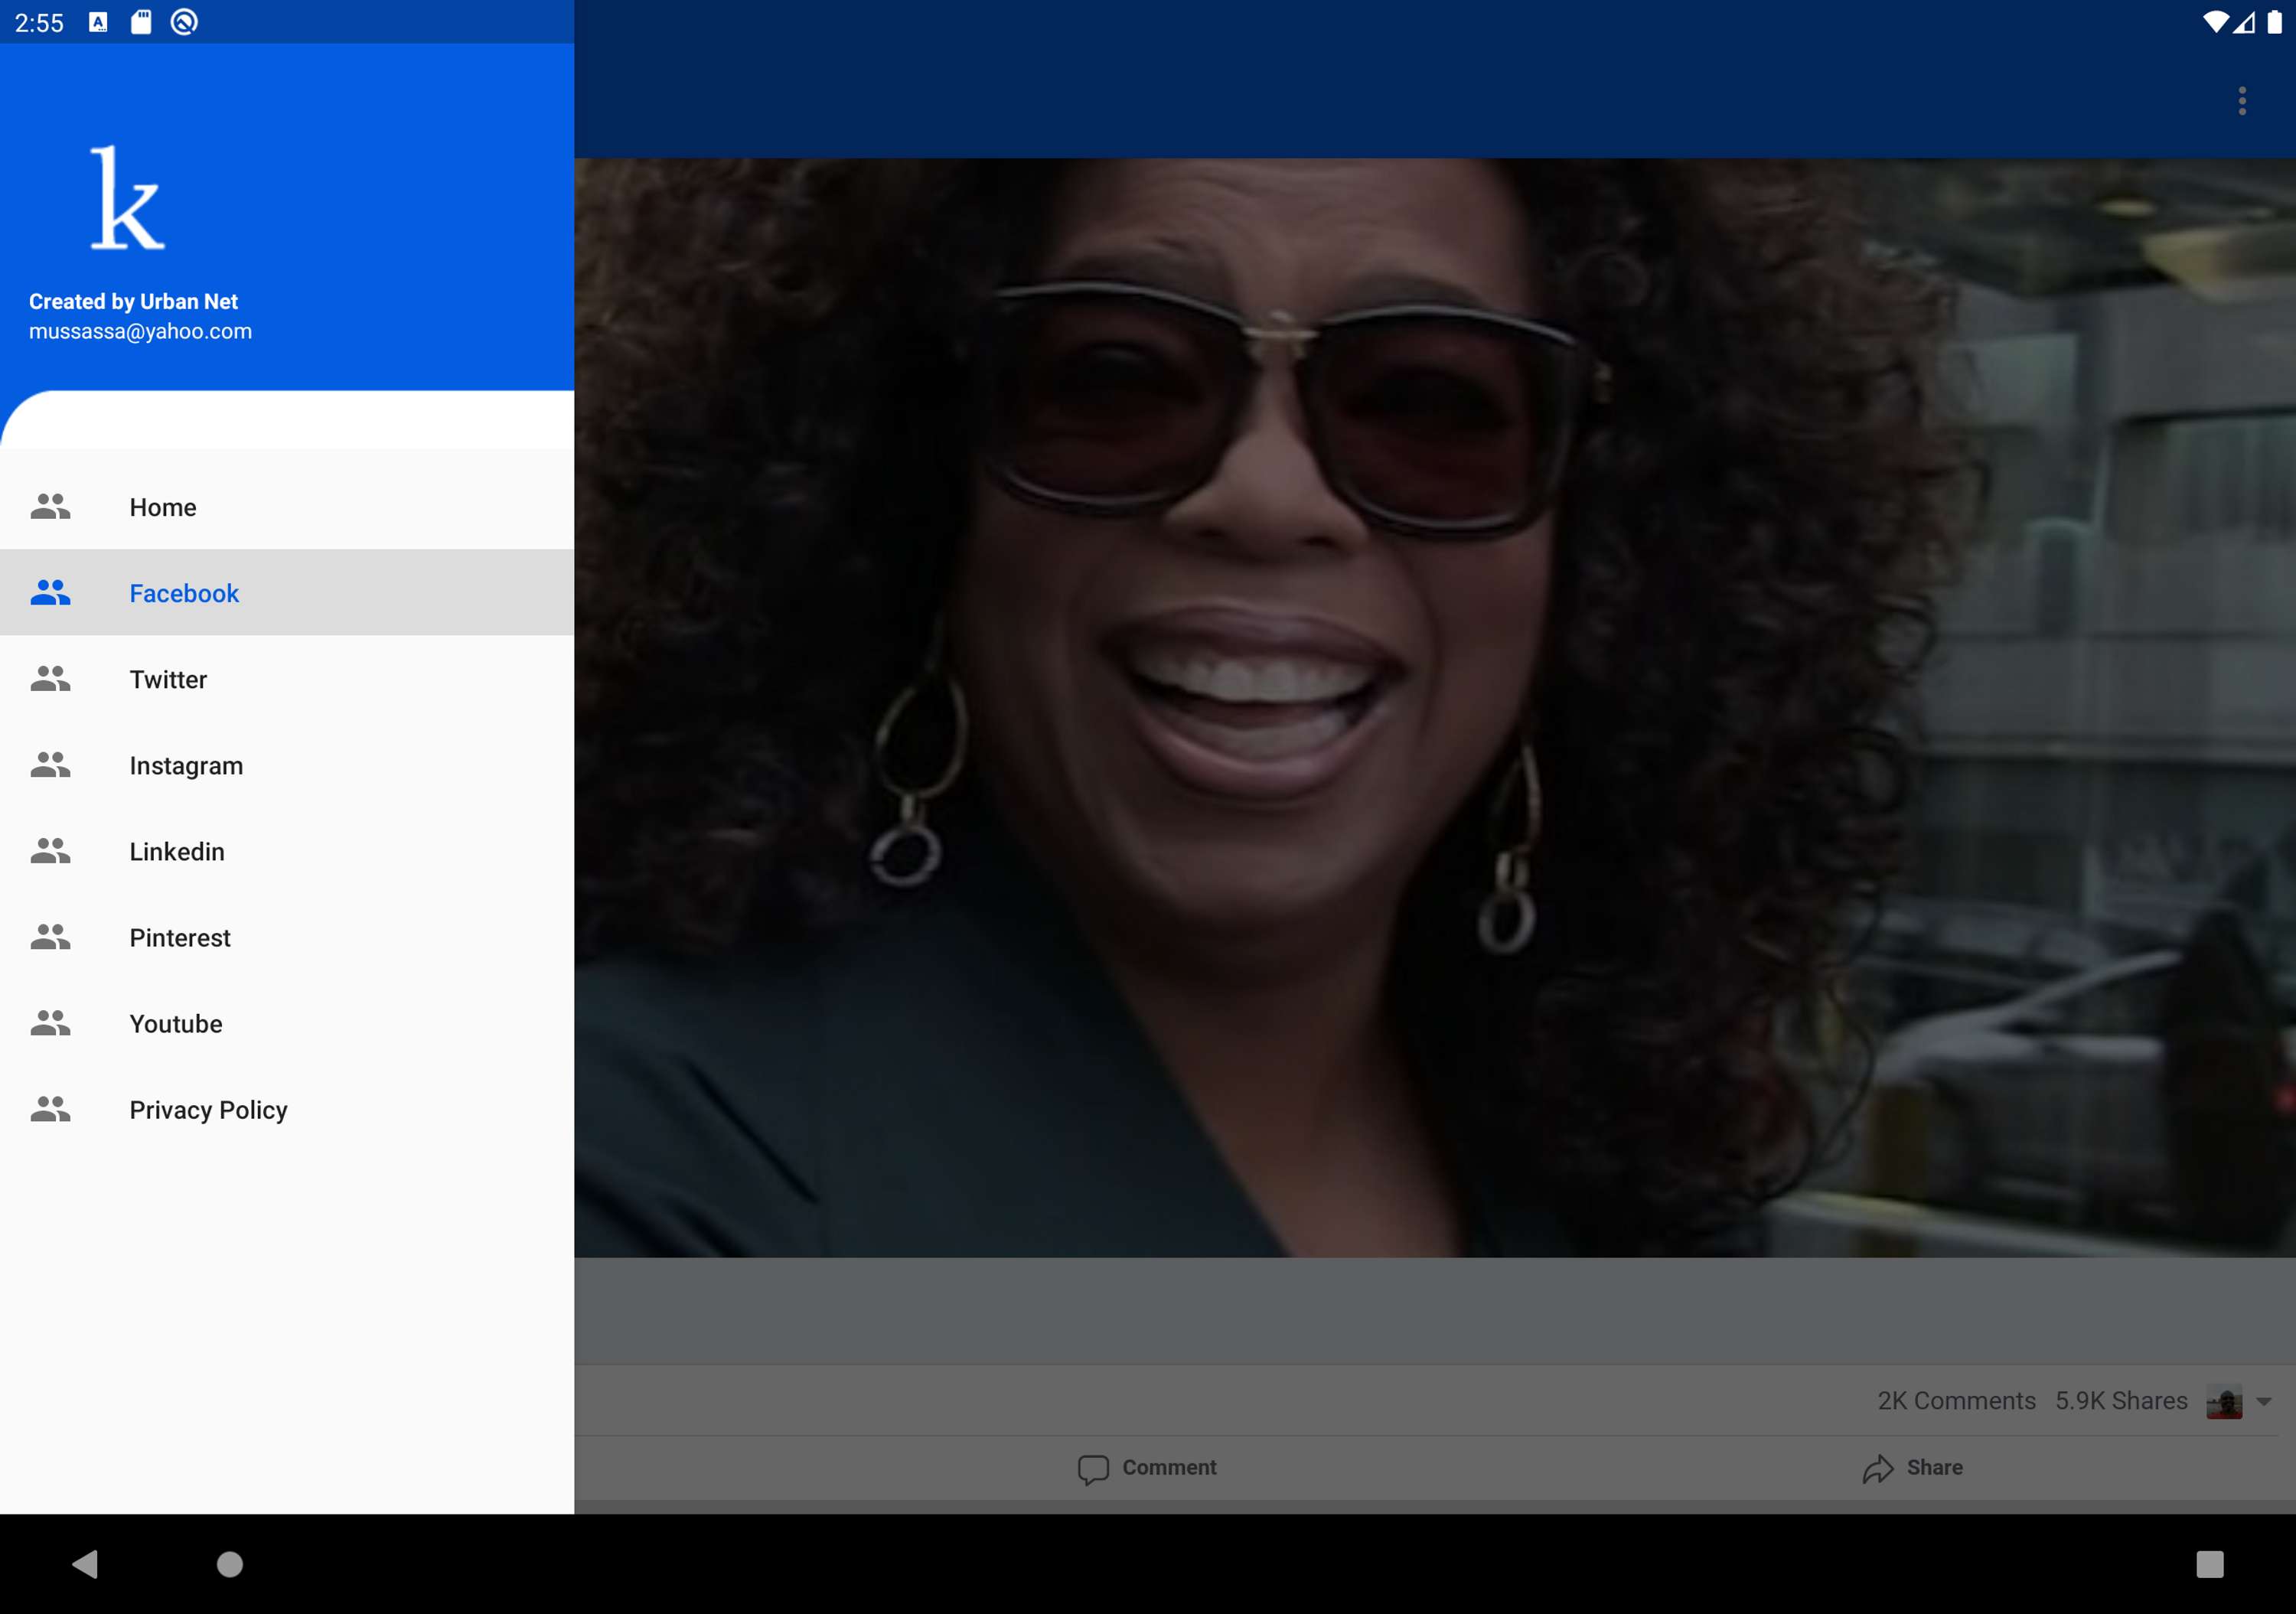Click the woman's video photo
Screen dimensions: 2296x1614
pyautogui.click(x=1435, y=707)
